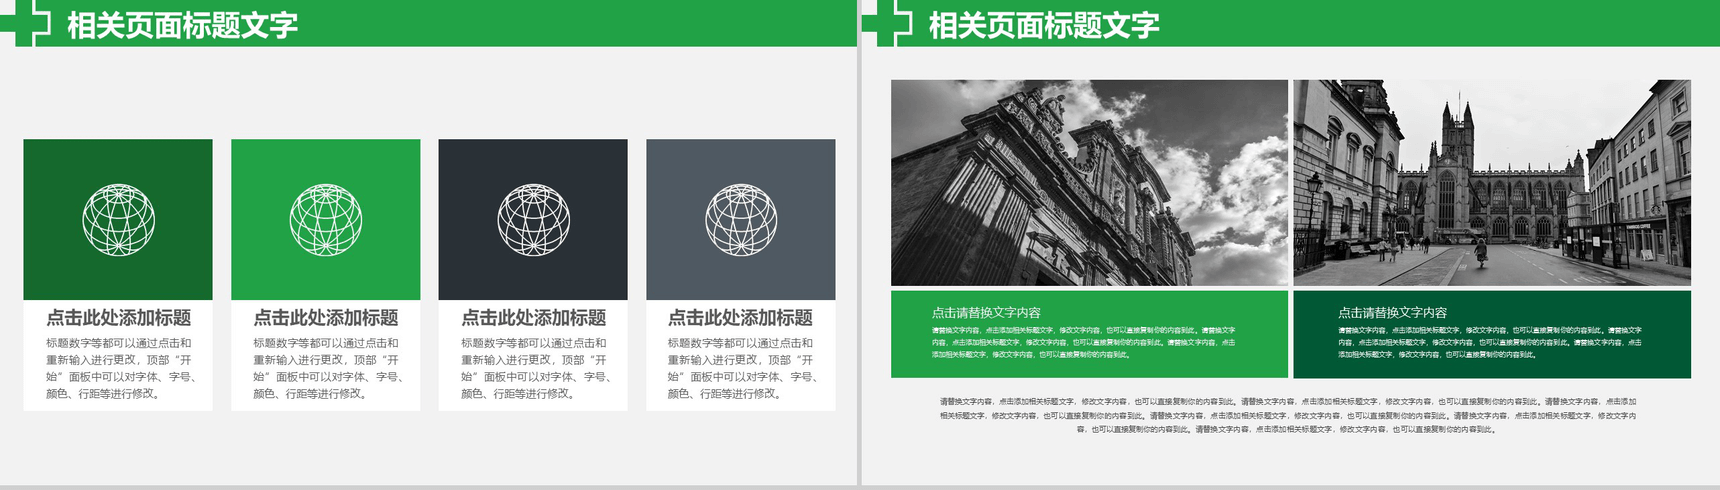Select the globe icon on the slate gray card

(741, 220)
